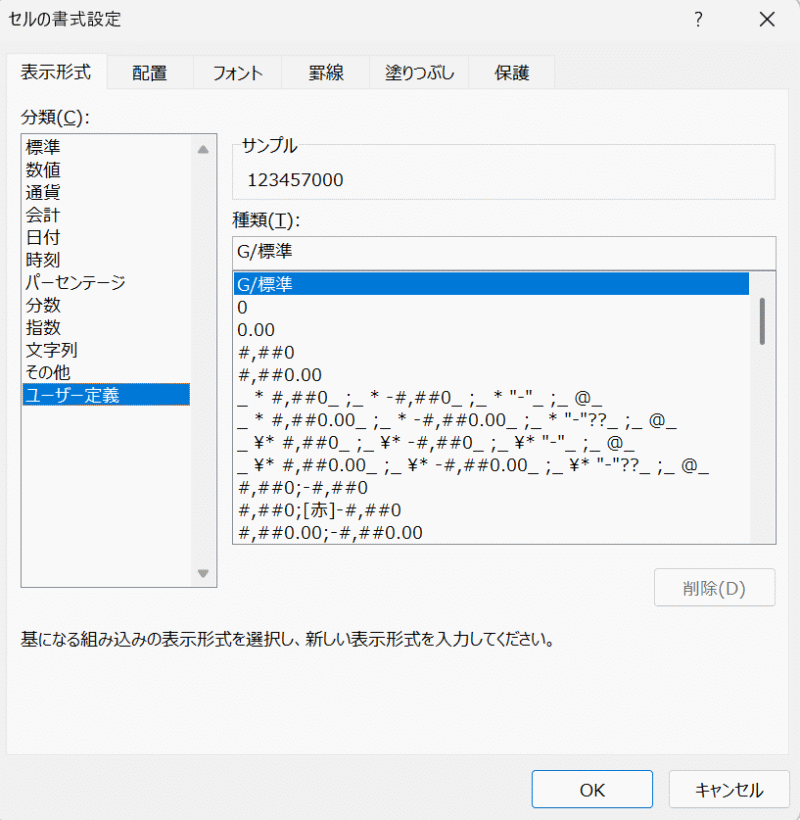This screenshot has width=800, height=820.
Task: Select the 0 format in list
Action: pos(491,307)
